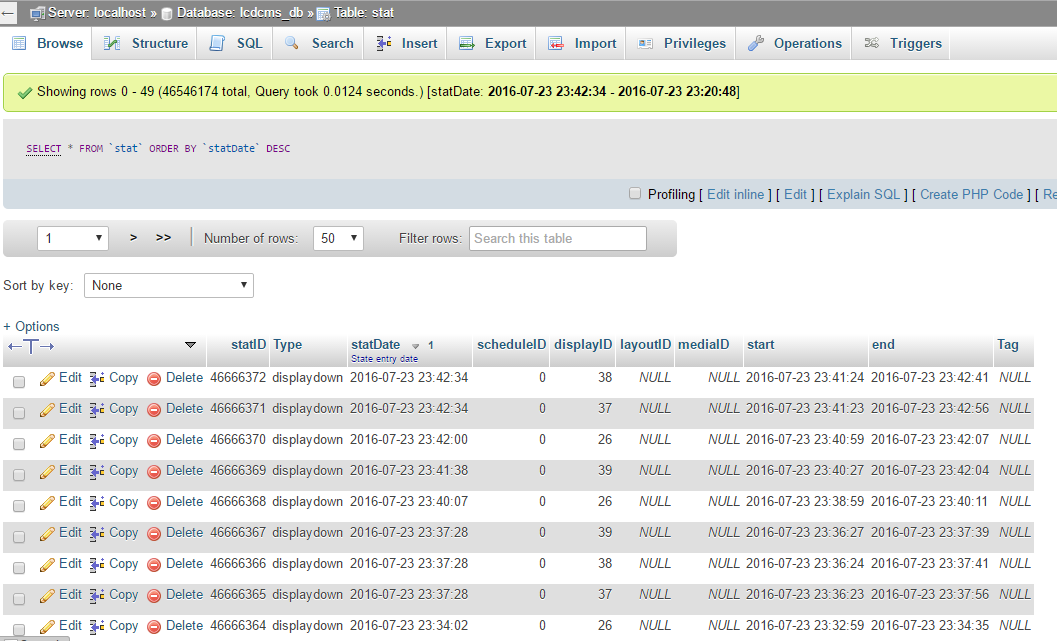Sort by the statID column header
This screenshot has width=1057, height=641.
click(249, 344)
